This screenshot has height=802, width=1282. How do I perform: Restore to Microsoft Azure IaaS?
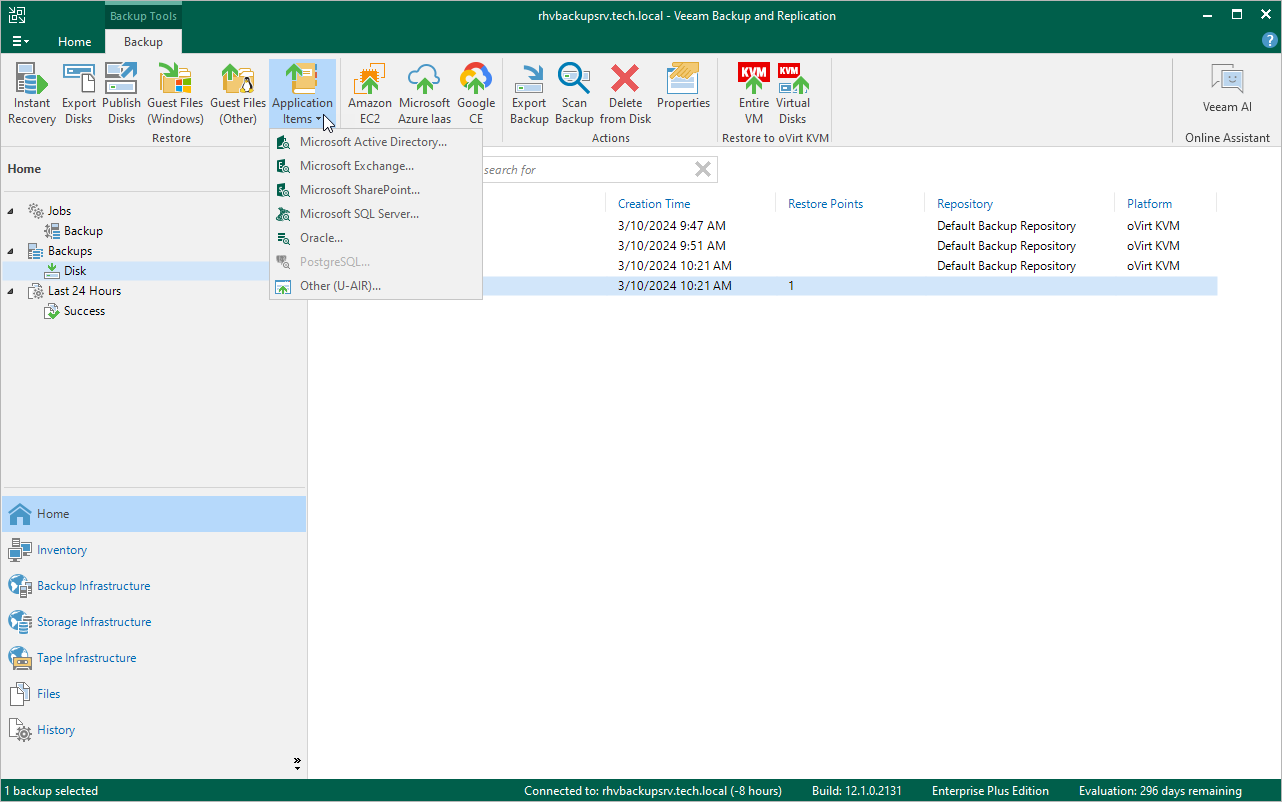click(425, 94)
